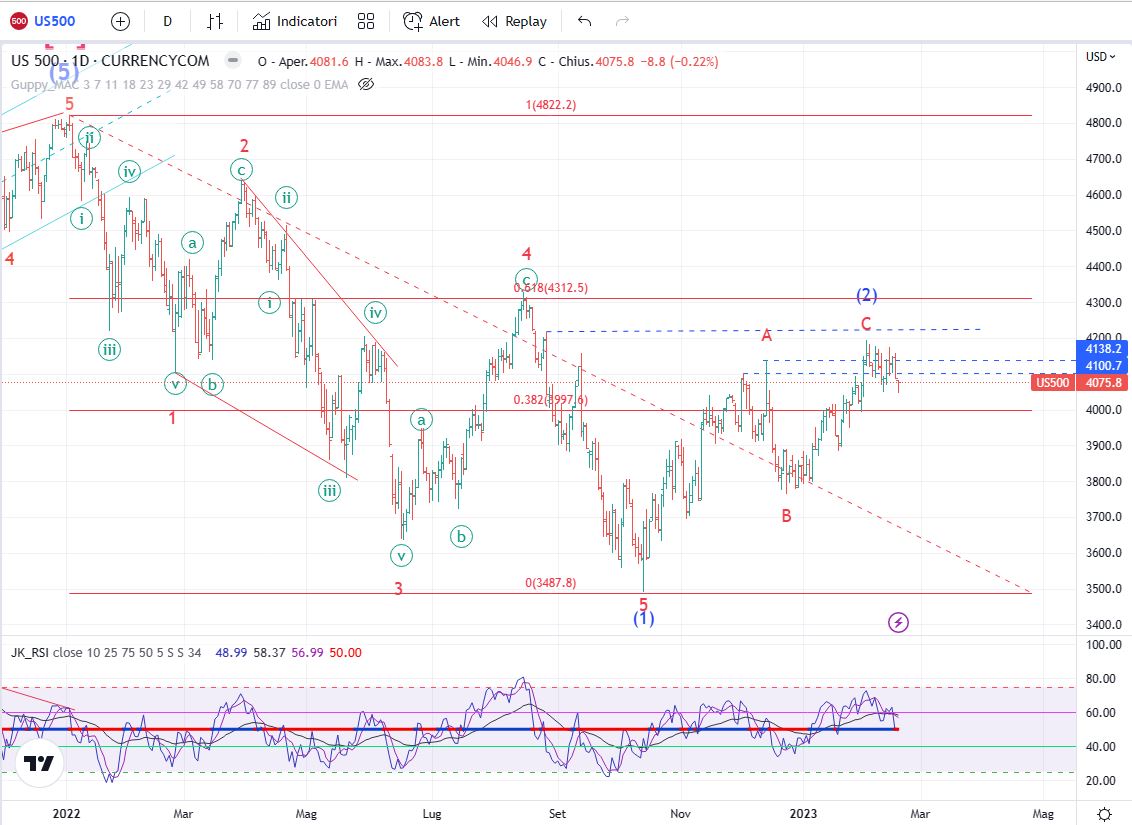This screenshot has width=1132, height=825.
Task: Click the 3400.0 price axis label
Action: pos(1104,625)
